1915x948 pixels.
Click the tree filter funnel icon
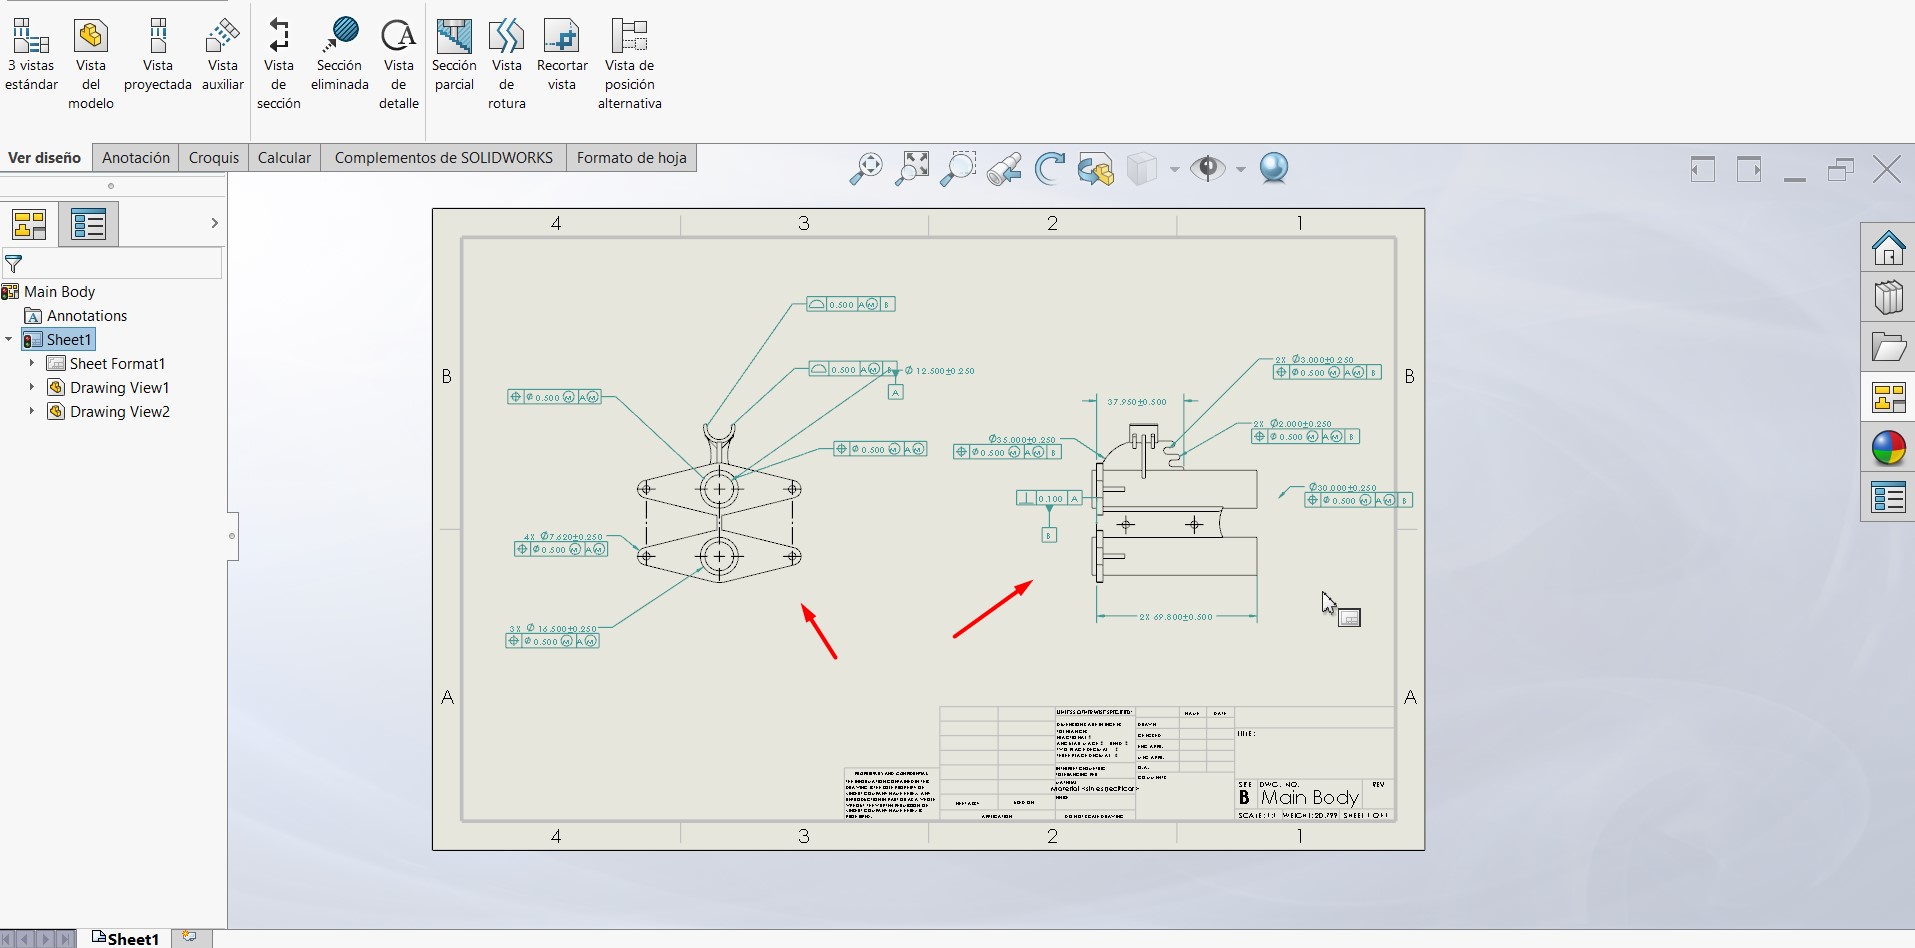pyautogui.click(x=14, y=264)
